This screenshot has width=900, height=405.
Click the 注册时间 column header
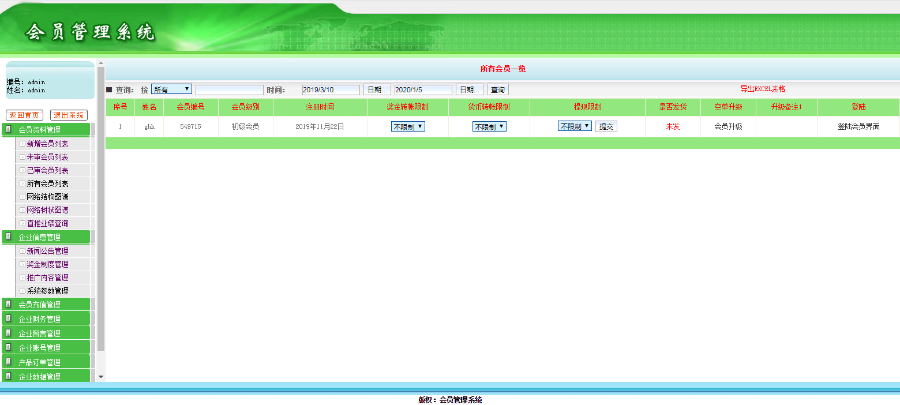320,107
